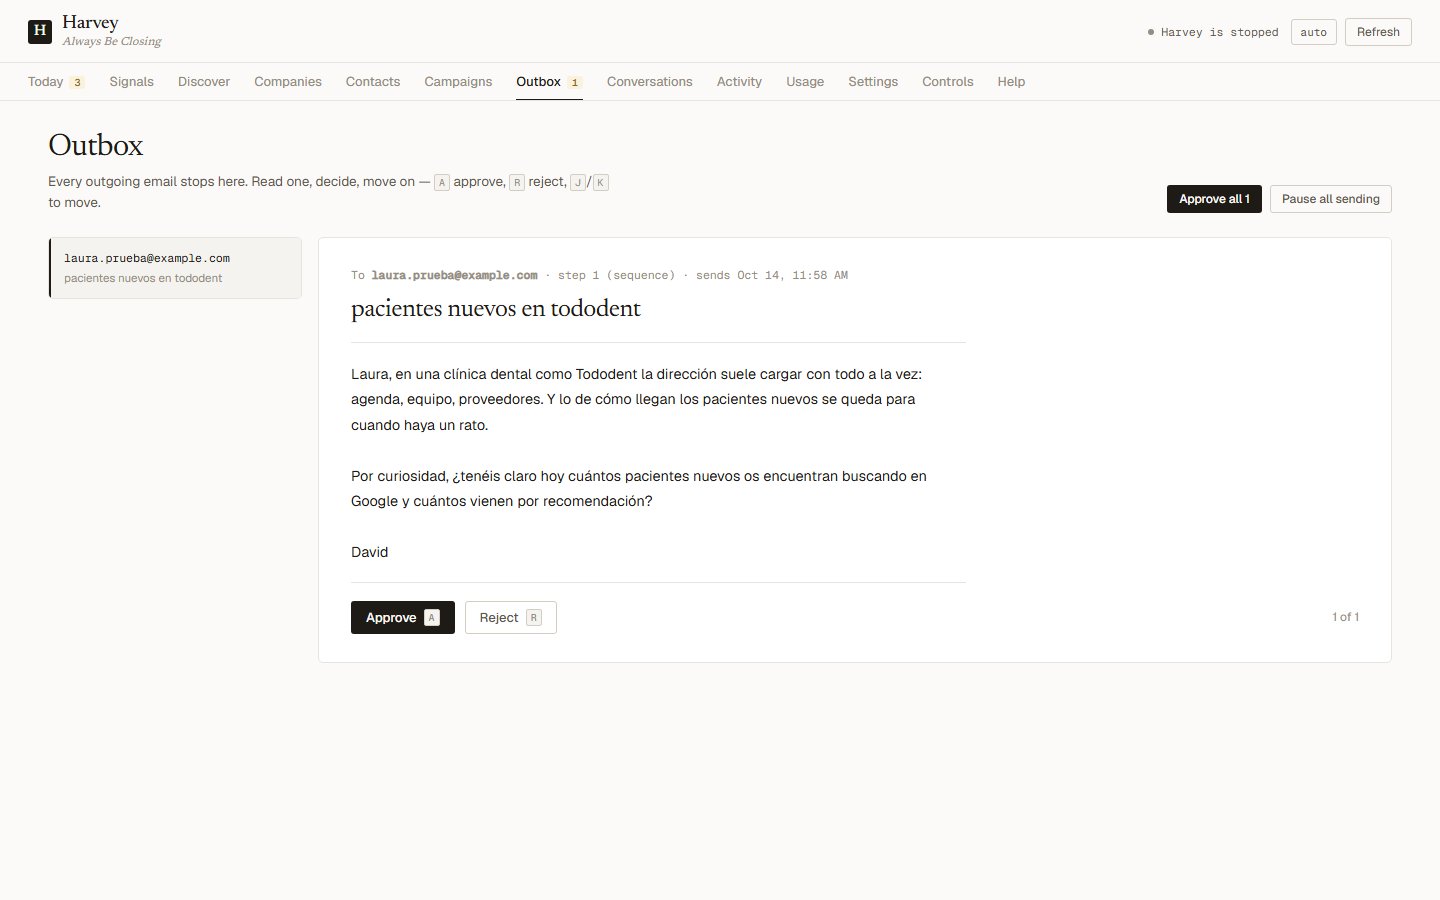Click the Harvey H logo icon
This screenshot has height=900, width=1440.
(40, 30)
